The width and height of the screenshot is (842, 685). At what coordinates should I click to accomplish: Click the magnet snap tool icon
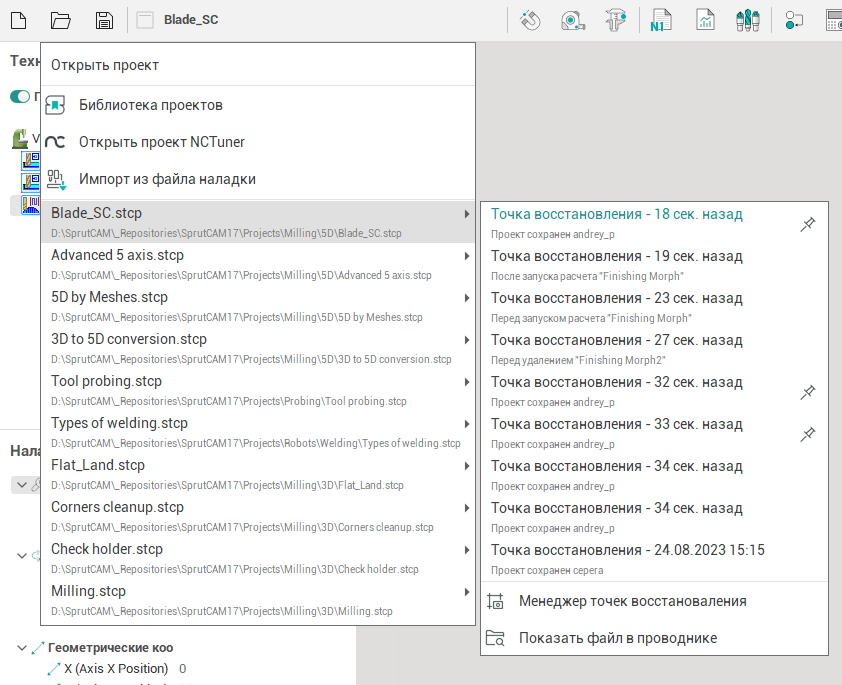(531, 20)
